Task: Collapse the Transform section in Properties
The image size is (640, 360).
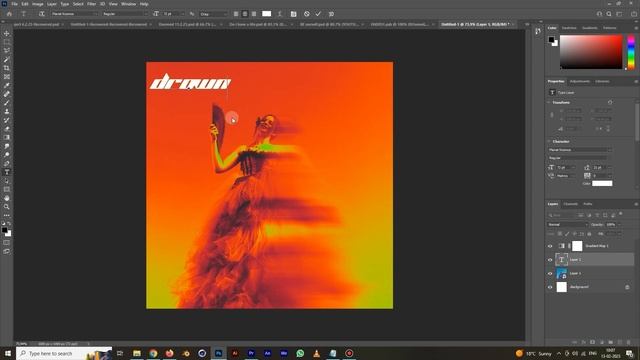Action: 549,102
